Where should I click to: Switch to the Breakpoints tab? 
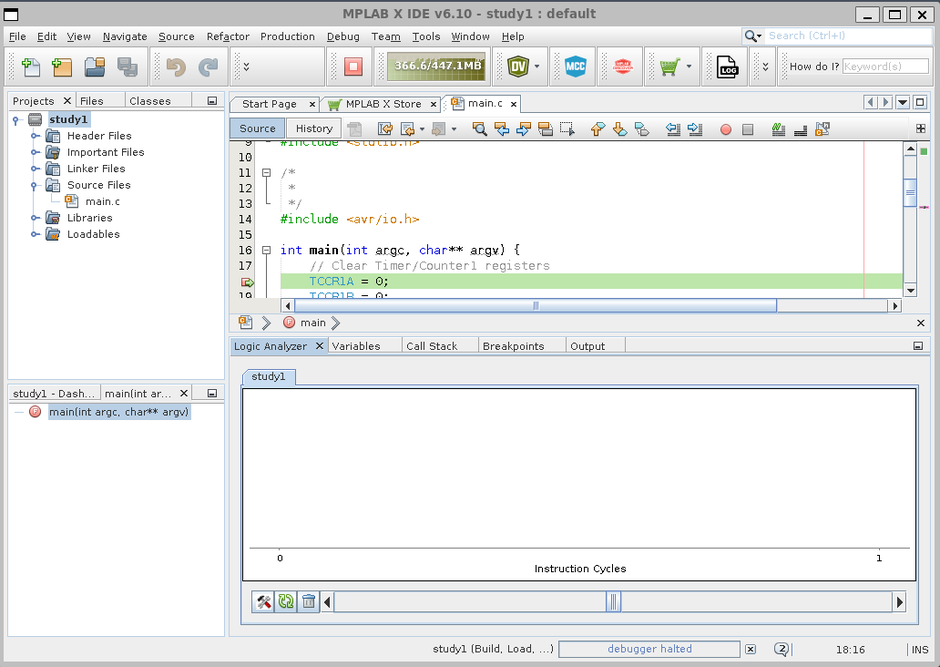(513, 346)
